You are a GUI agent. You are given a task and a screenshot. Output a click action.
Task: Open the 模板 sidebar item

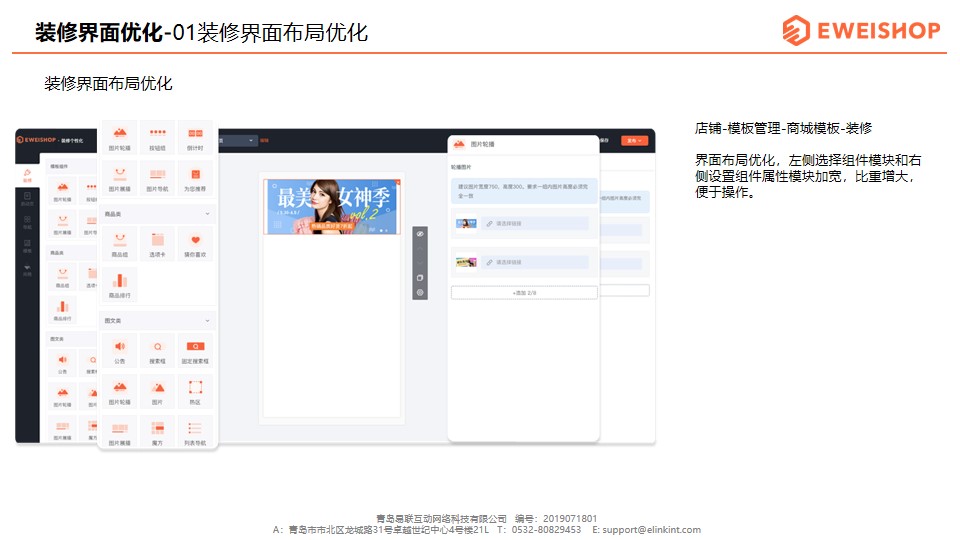point(28,246)
